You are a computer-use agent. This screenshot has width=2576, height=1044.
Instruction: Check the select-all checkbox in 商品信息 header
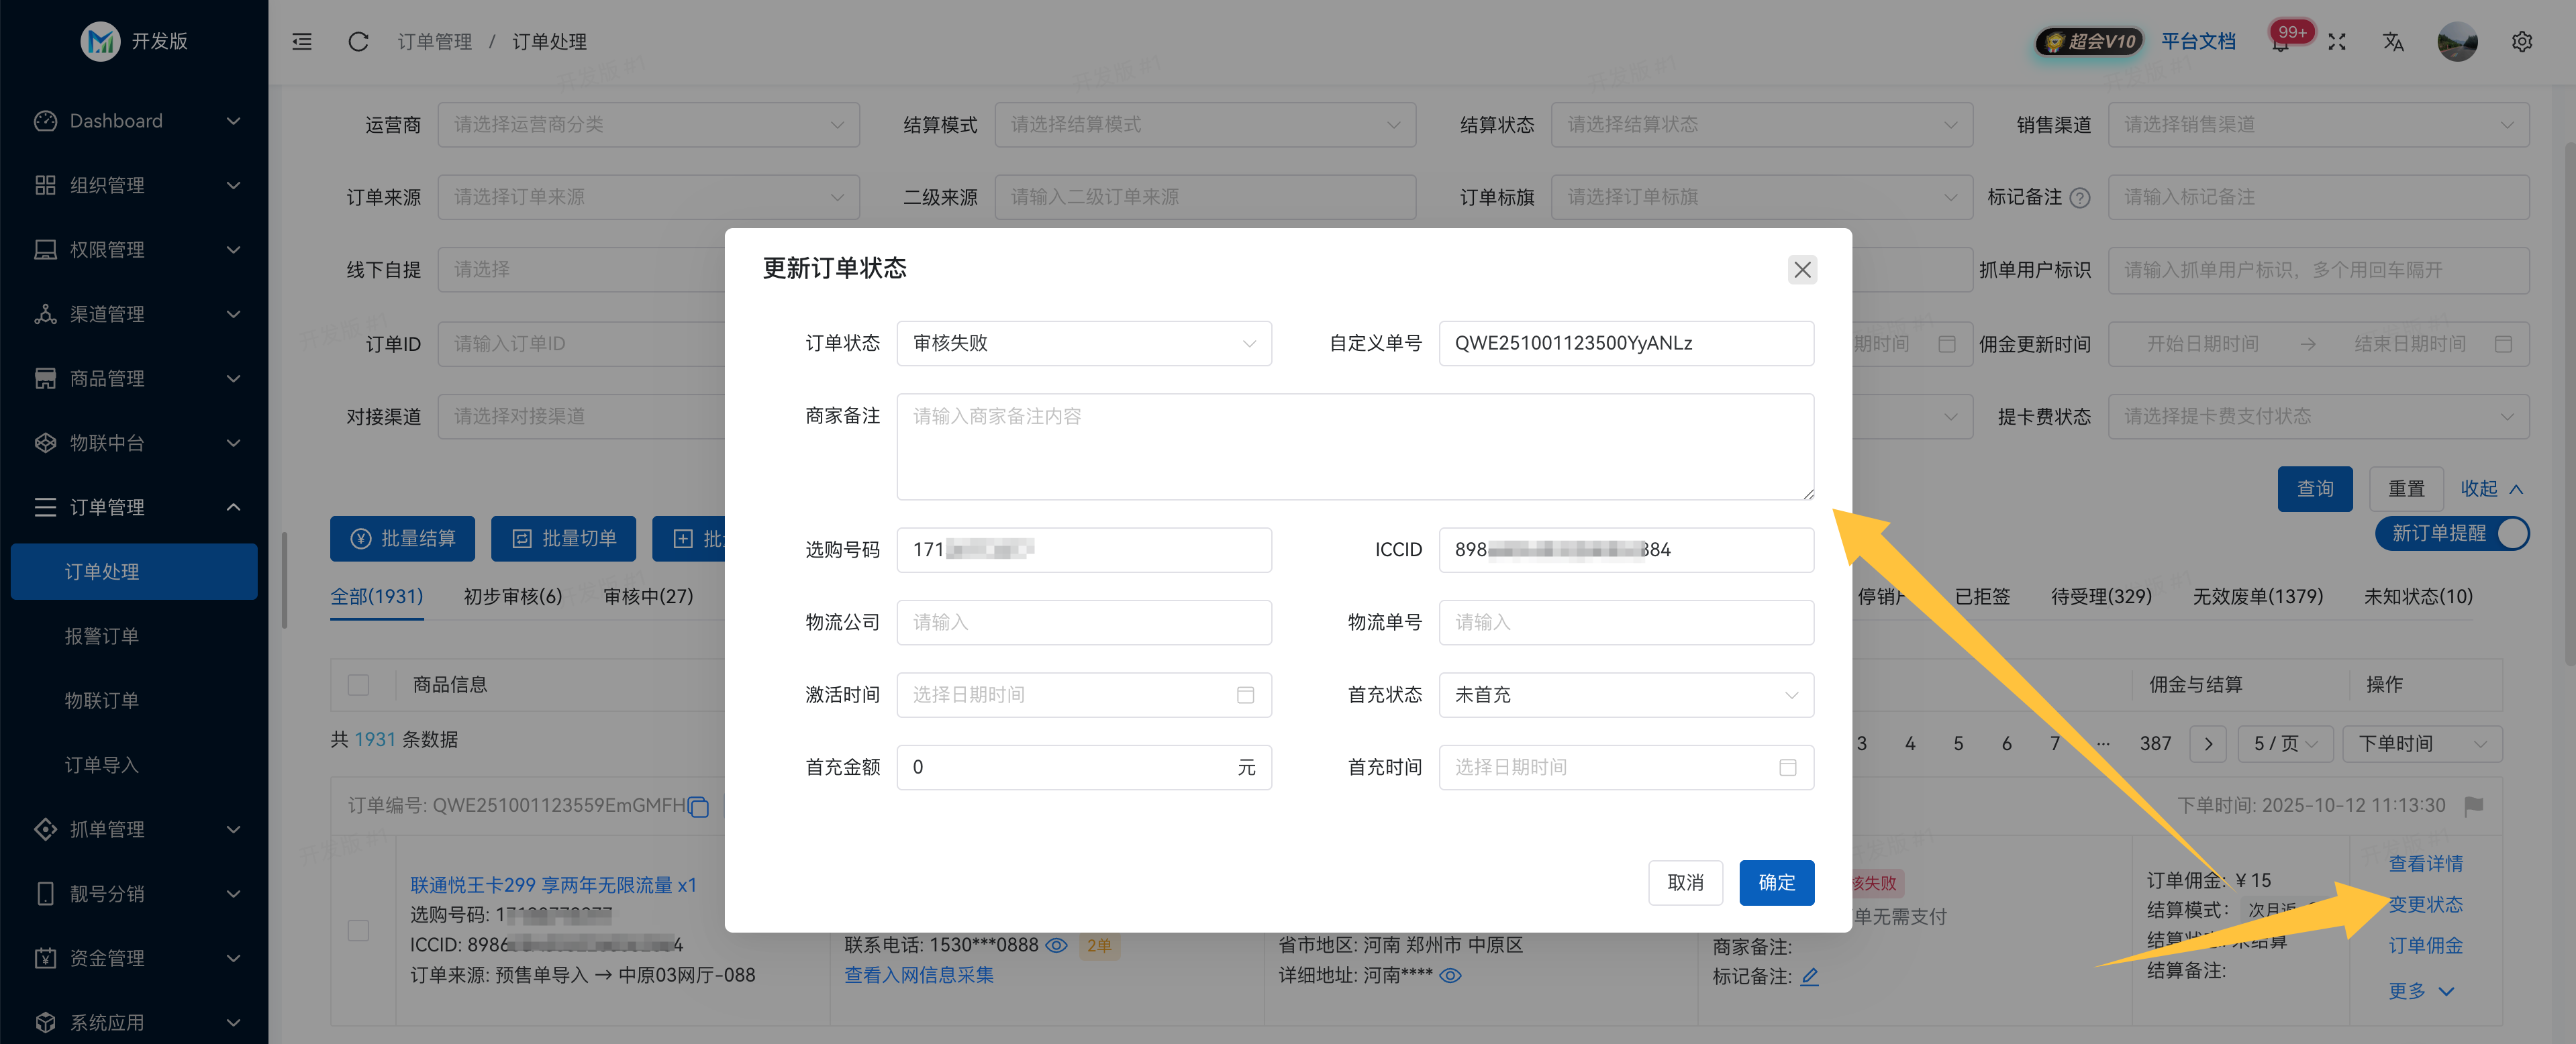359,684
